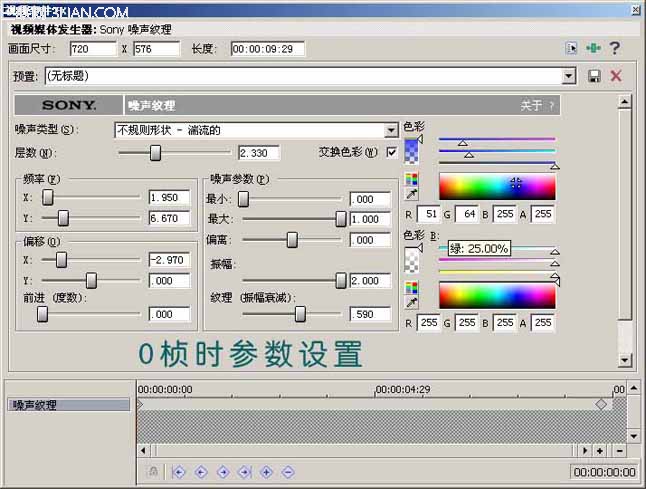Click timeline vertical scroll up arrow
Image resolution: width=646 pixels, height=489 pixels.
pos(634,388)
